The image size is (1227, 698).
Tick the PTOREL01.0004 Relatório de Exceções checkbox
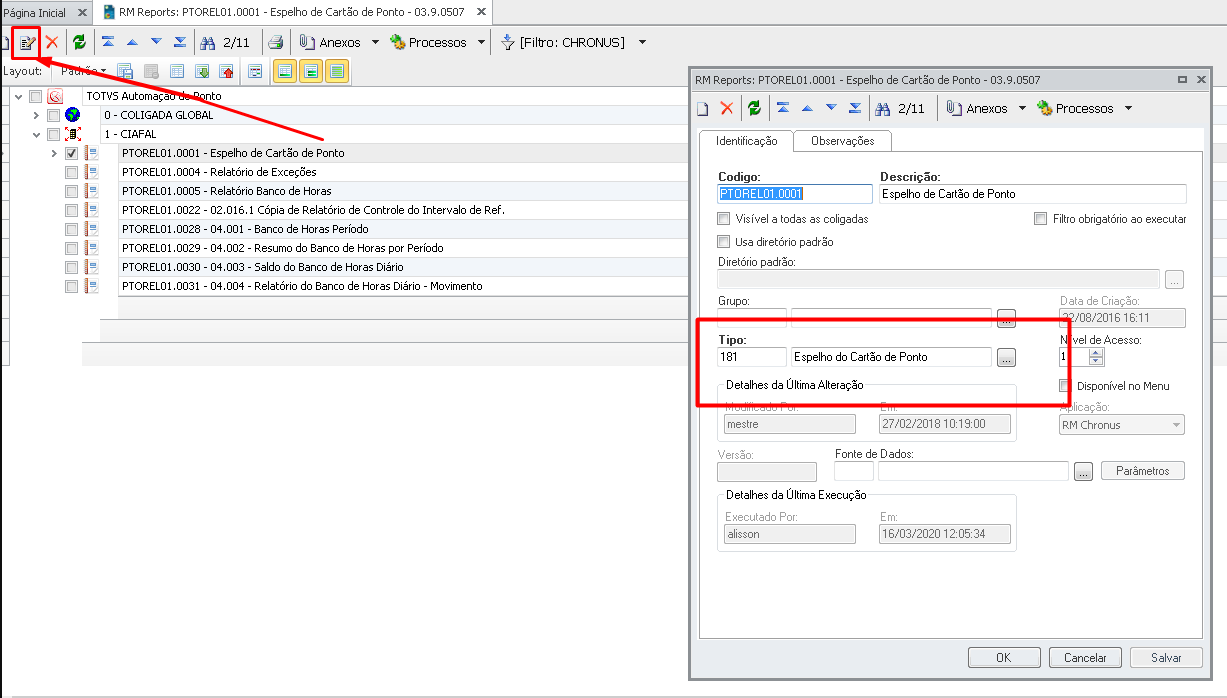pyautogui.click(x=71, y=172)
